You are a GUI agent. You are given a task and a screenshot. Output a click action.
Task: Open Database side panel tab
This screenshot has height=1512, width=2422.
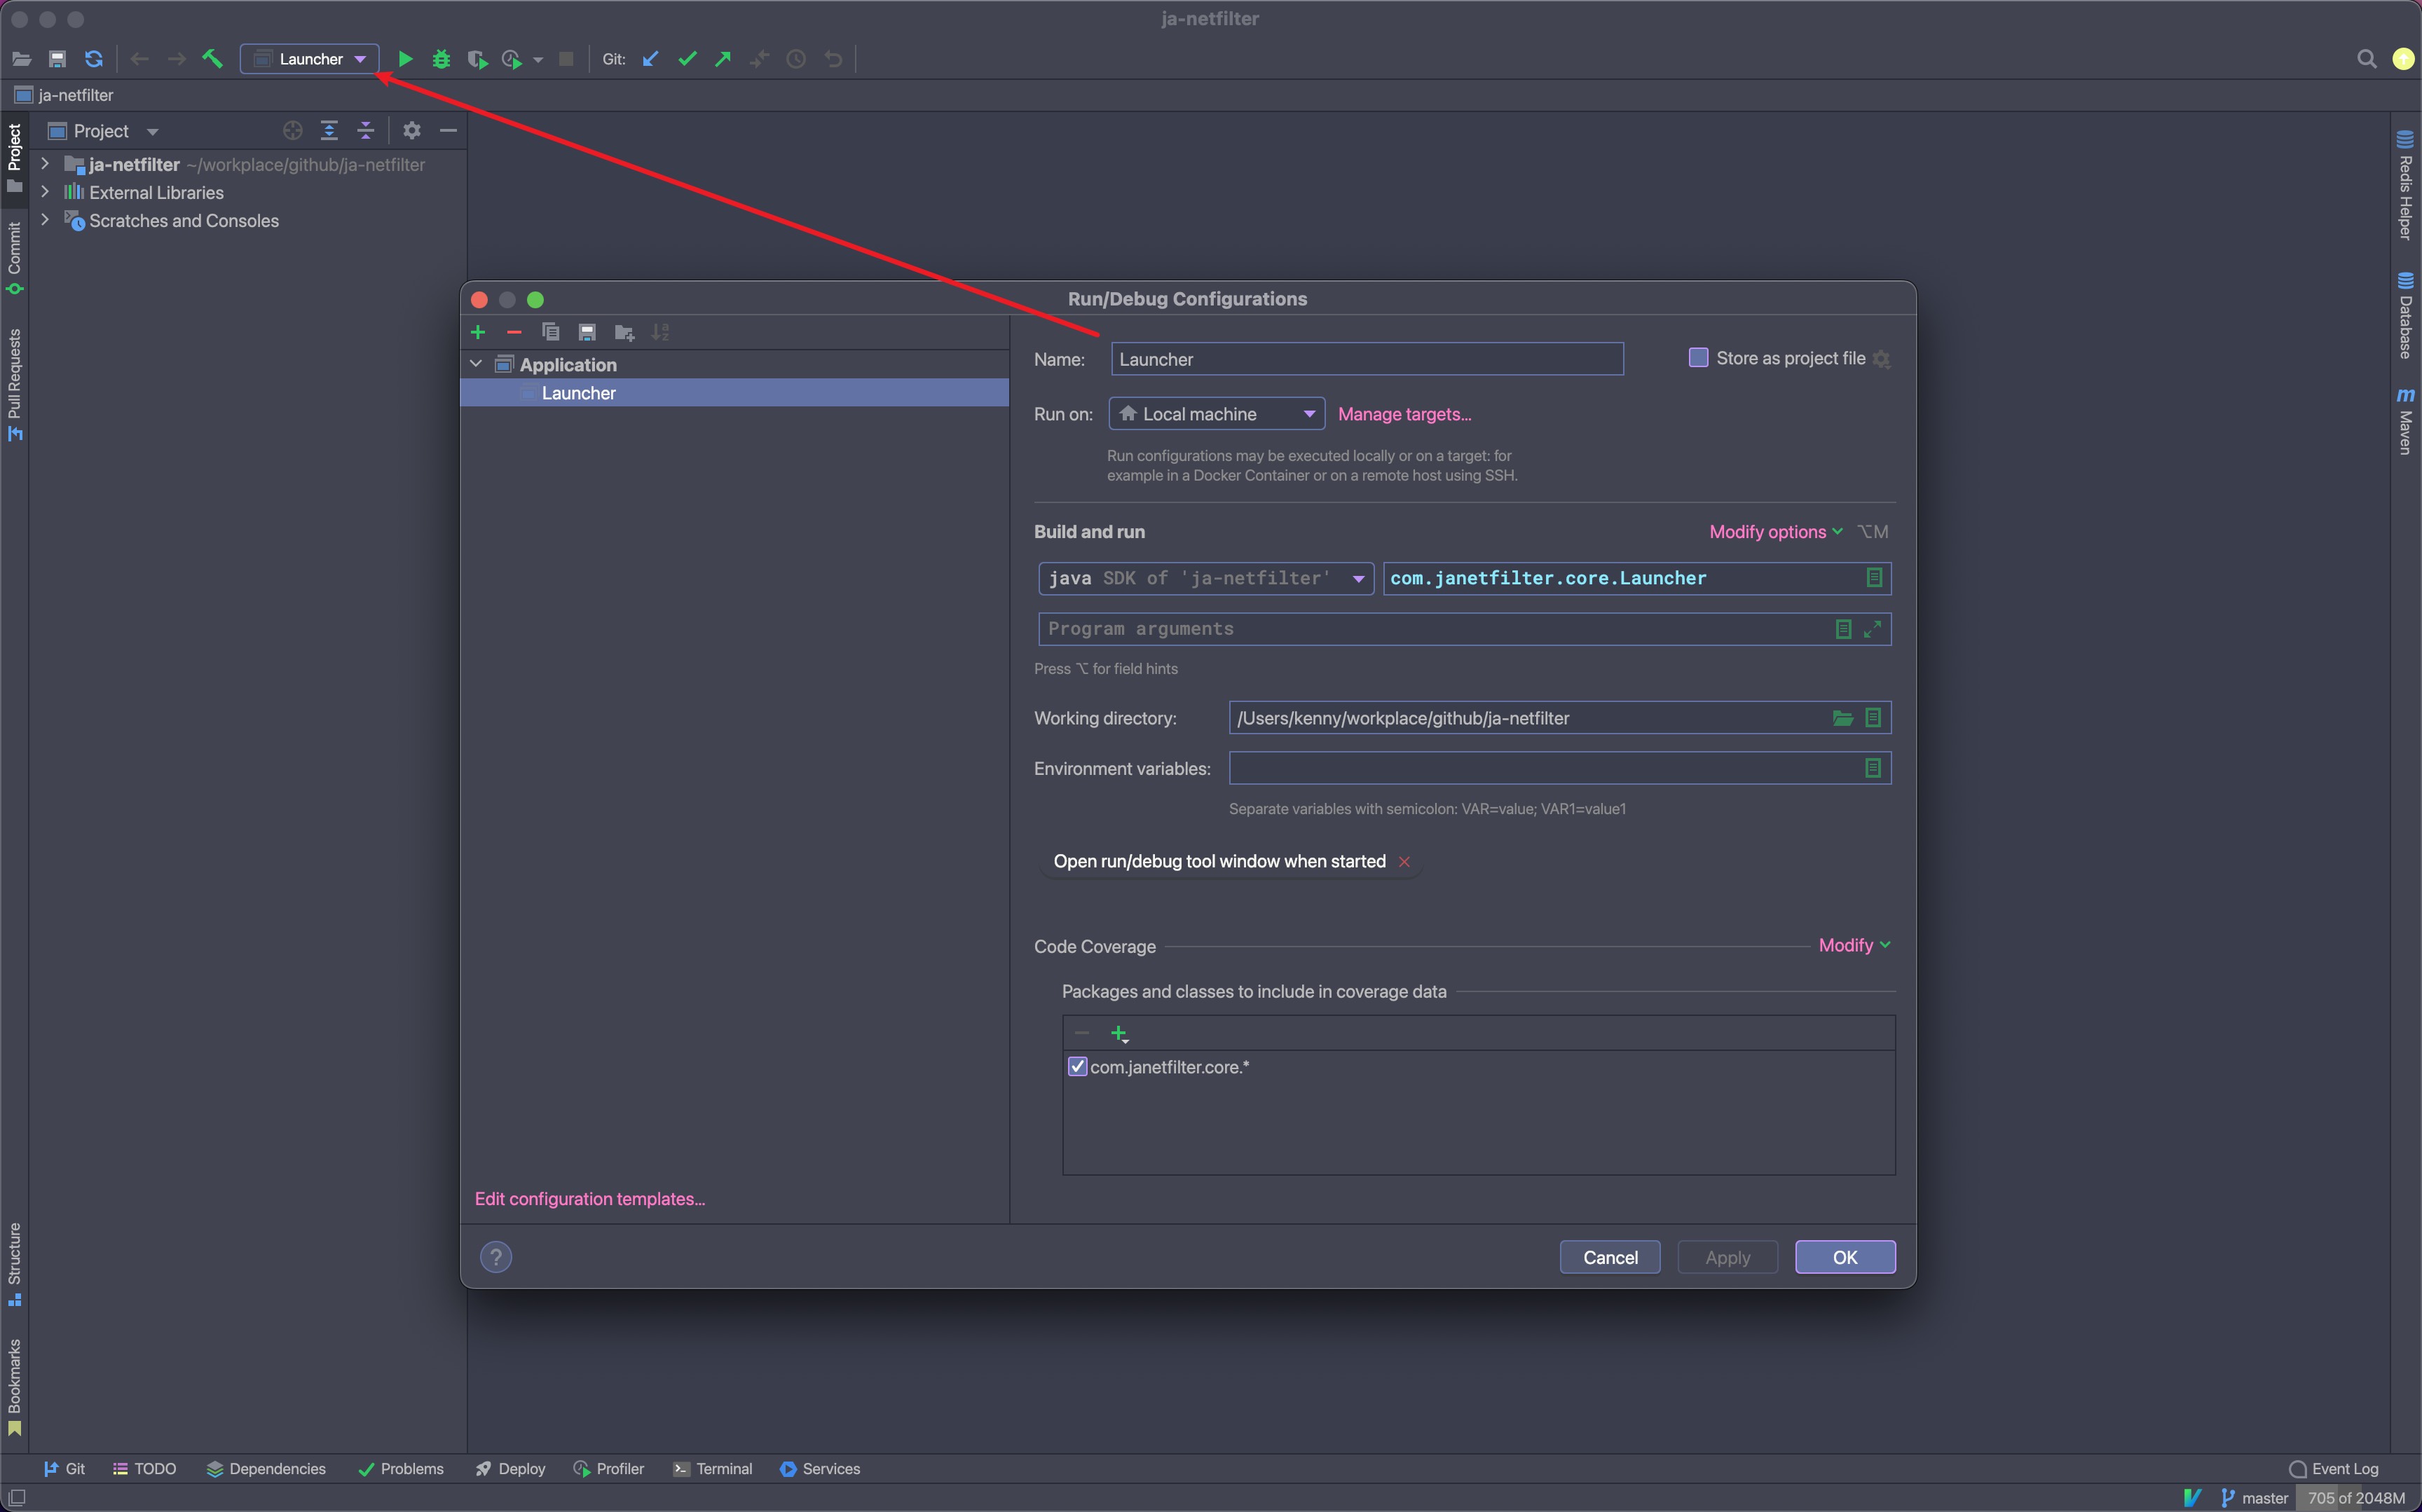2405,315
